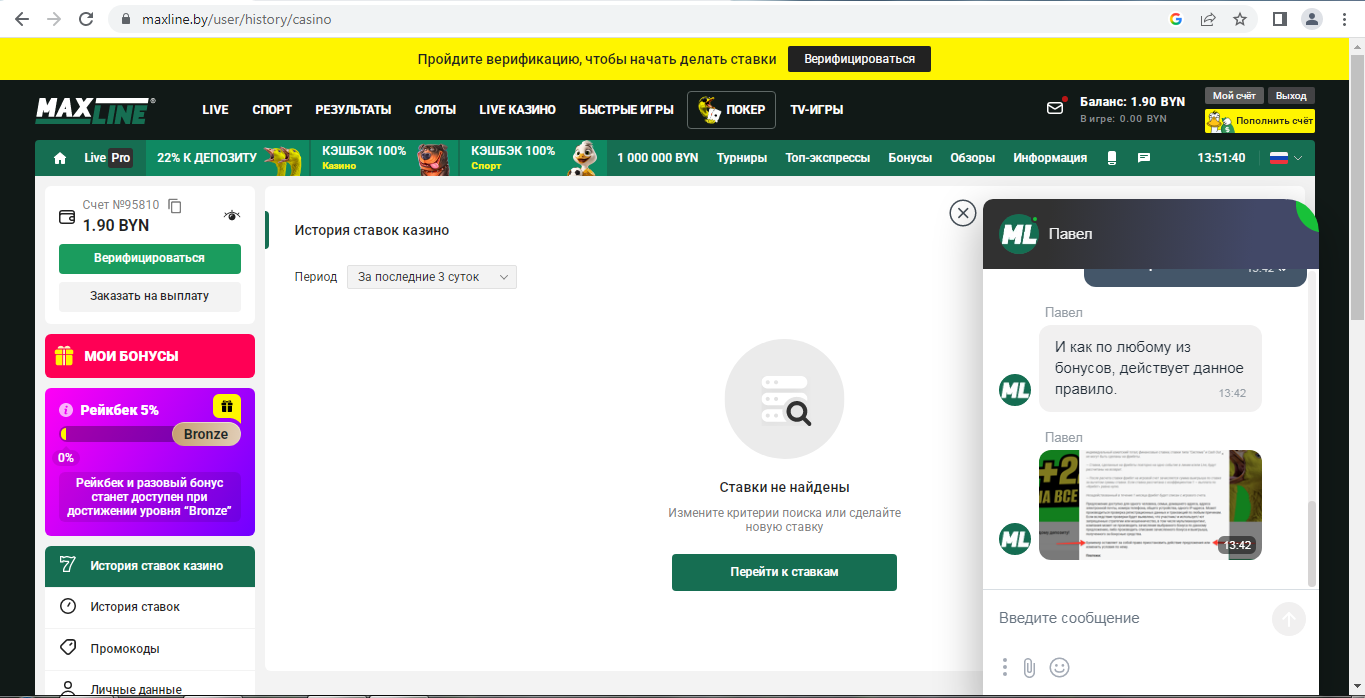Open the language selector with Russian flag

(x=1286, y=158)
